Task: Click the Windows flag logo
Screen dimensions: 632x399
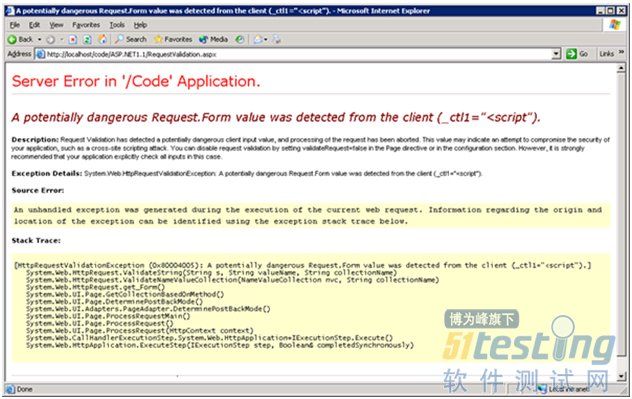Action: (x=615, y=25)
